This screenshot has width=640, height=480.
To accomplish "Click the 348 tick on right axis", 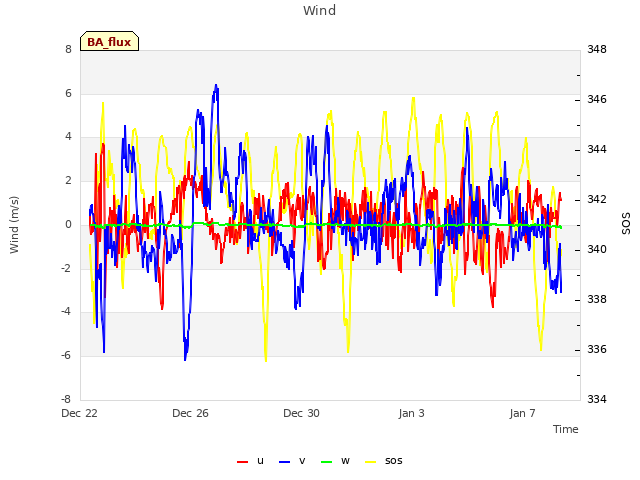I will coord(597,49).
